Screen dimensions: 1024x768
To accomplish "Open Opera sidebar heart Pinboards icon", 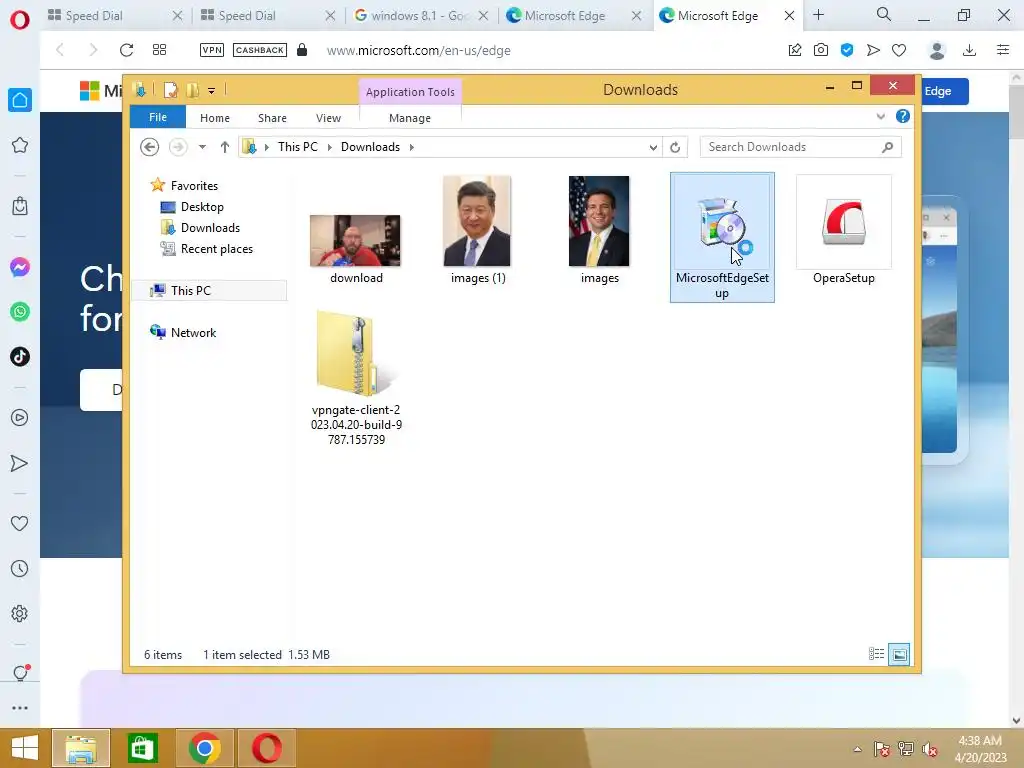I will 20,523.
